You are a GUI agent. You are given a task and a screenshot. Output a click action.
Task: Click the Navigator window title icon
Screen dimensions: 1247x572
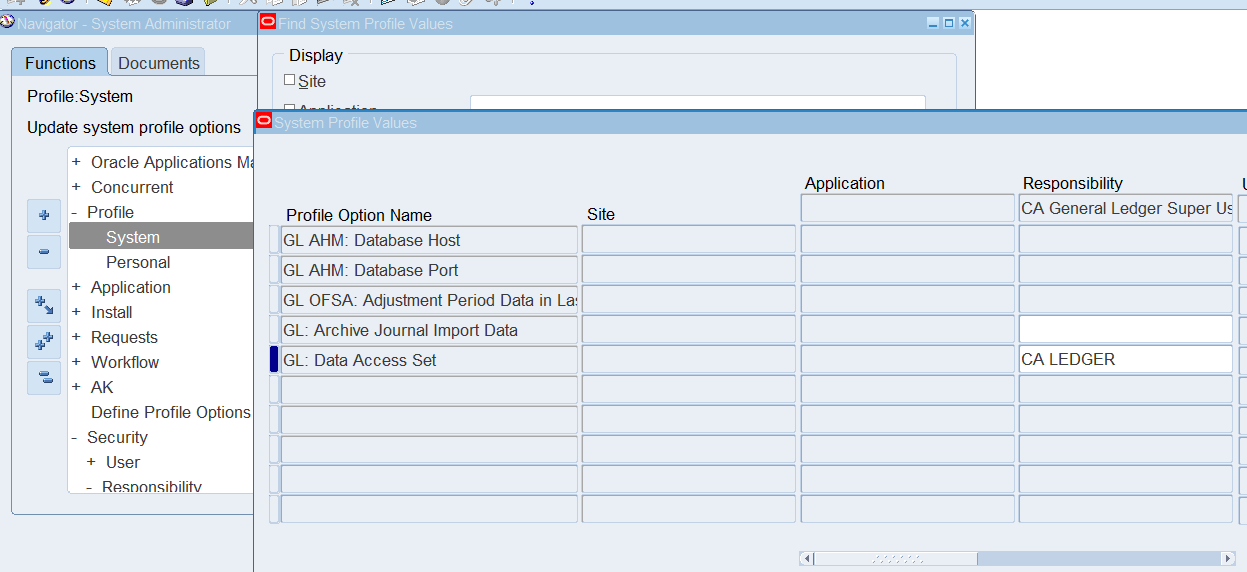(8, 22)
